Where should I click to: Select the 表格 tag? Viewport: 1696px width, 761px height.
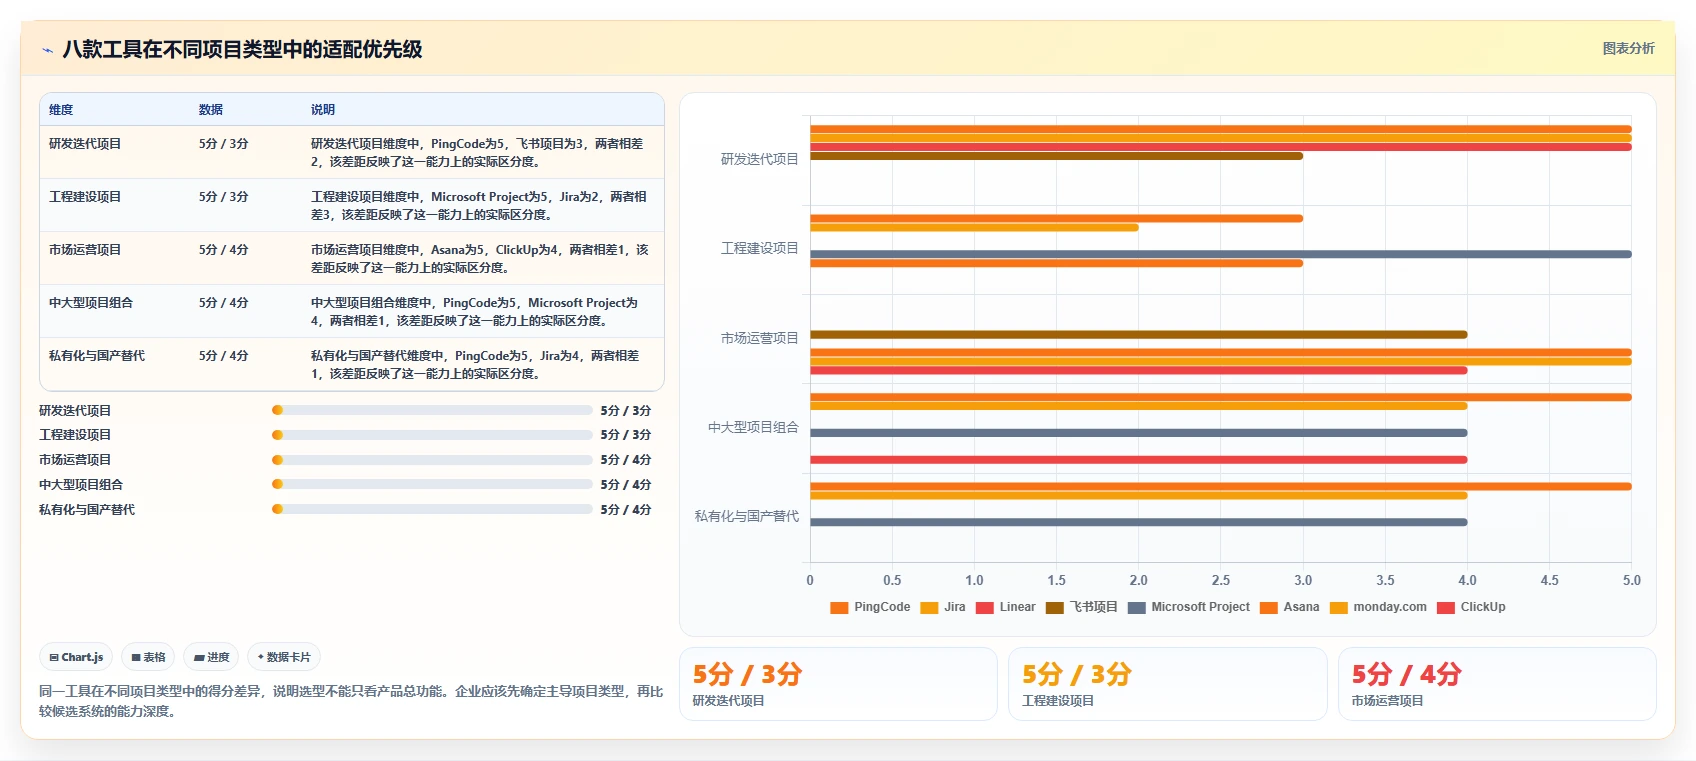coord(148,657)
